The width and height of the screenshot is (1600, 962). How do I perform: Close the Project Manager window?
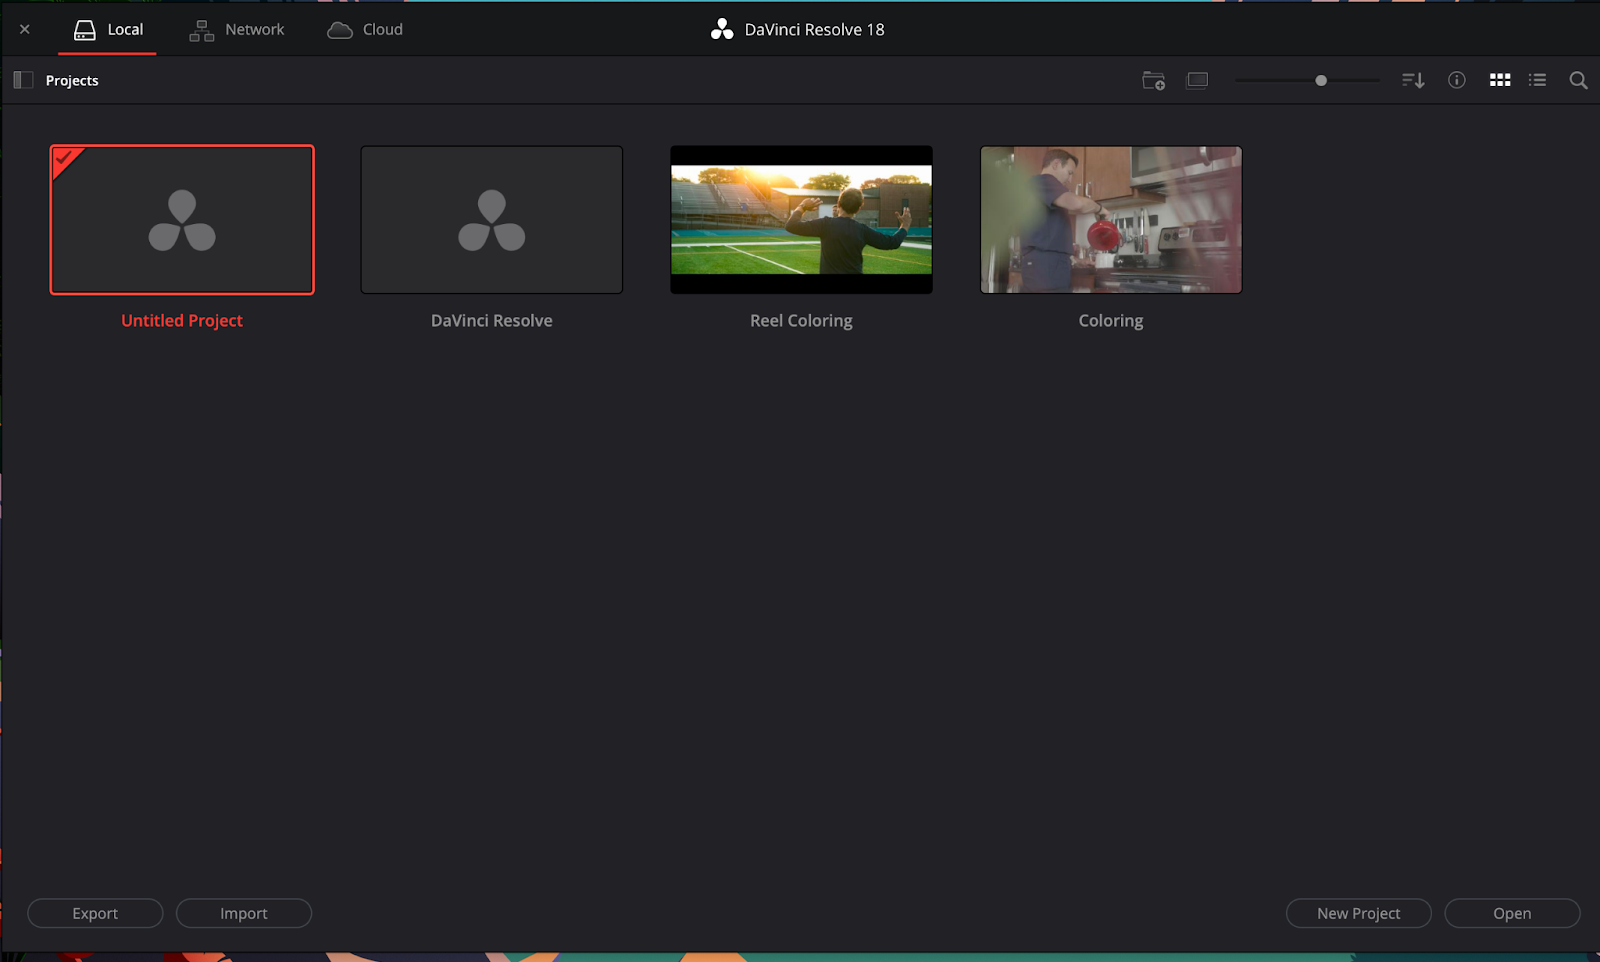(x=25, y=30)
